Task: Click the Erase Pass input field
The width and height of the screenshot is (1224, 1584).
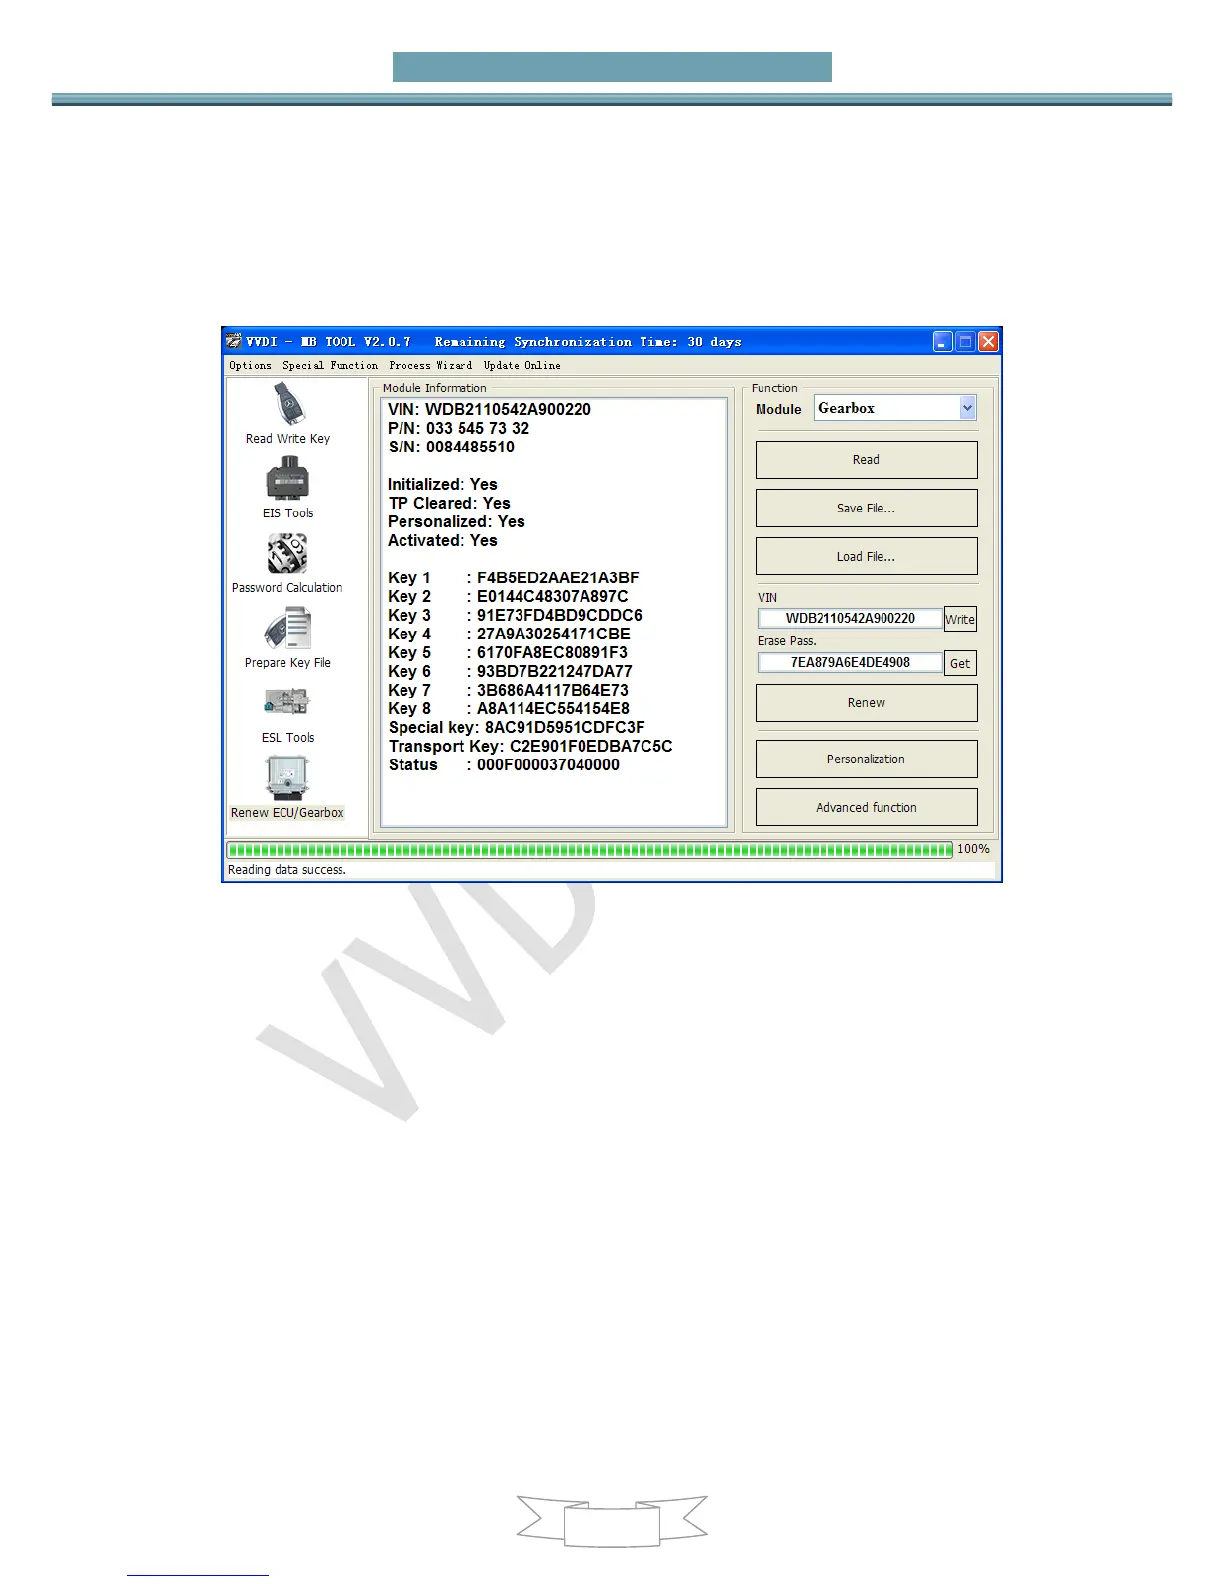Action: pos(850,662)
